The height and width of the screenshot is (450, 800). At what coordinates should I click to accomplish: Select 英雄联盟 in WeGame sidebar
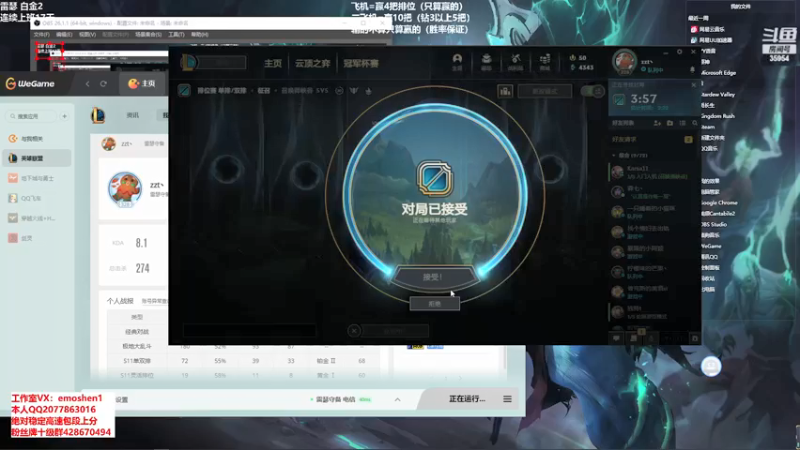[x=37, y=159]
